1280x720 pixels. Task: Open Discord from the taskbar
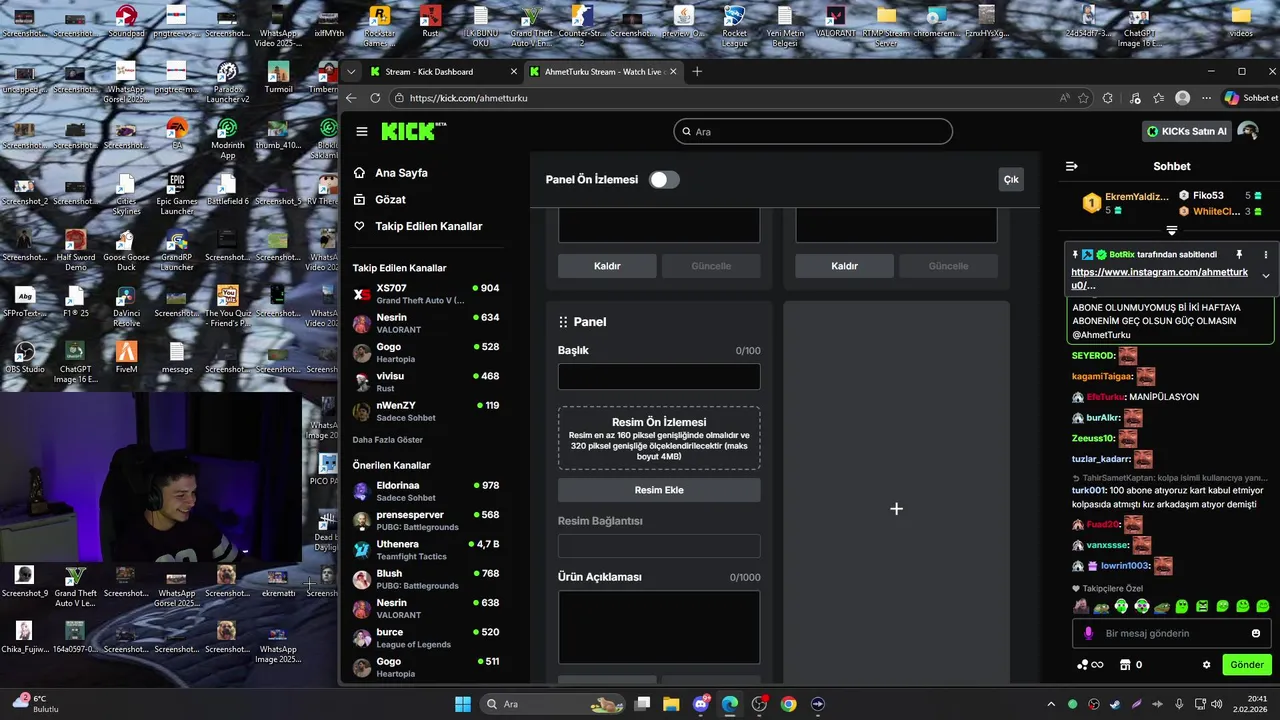tap(700, 704)
